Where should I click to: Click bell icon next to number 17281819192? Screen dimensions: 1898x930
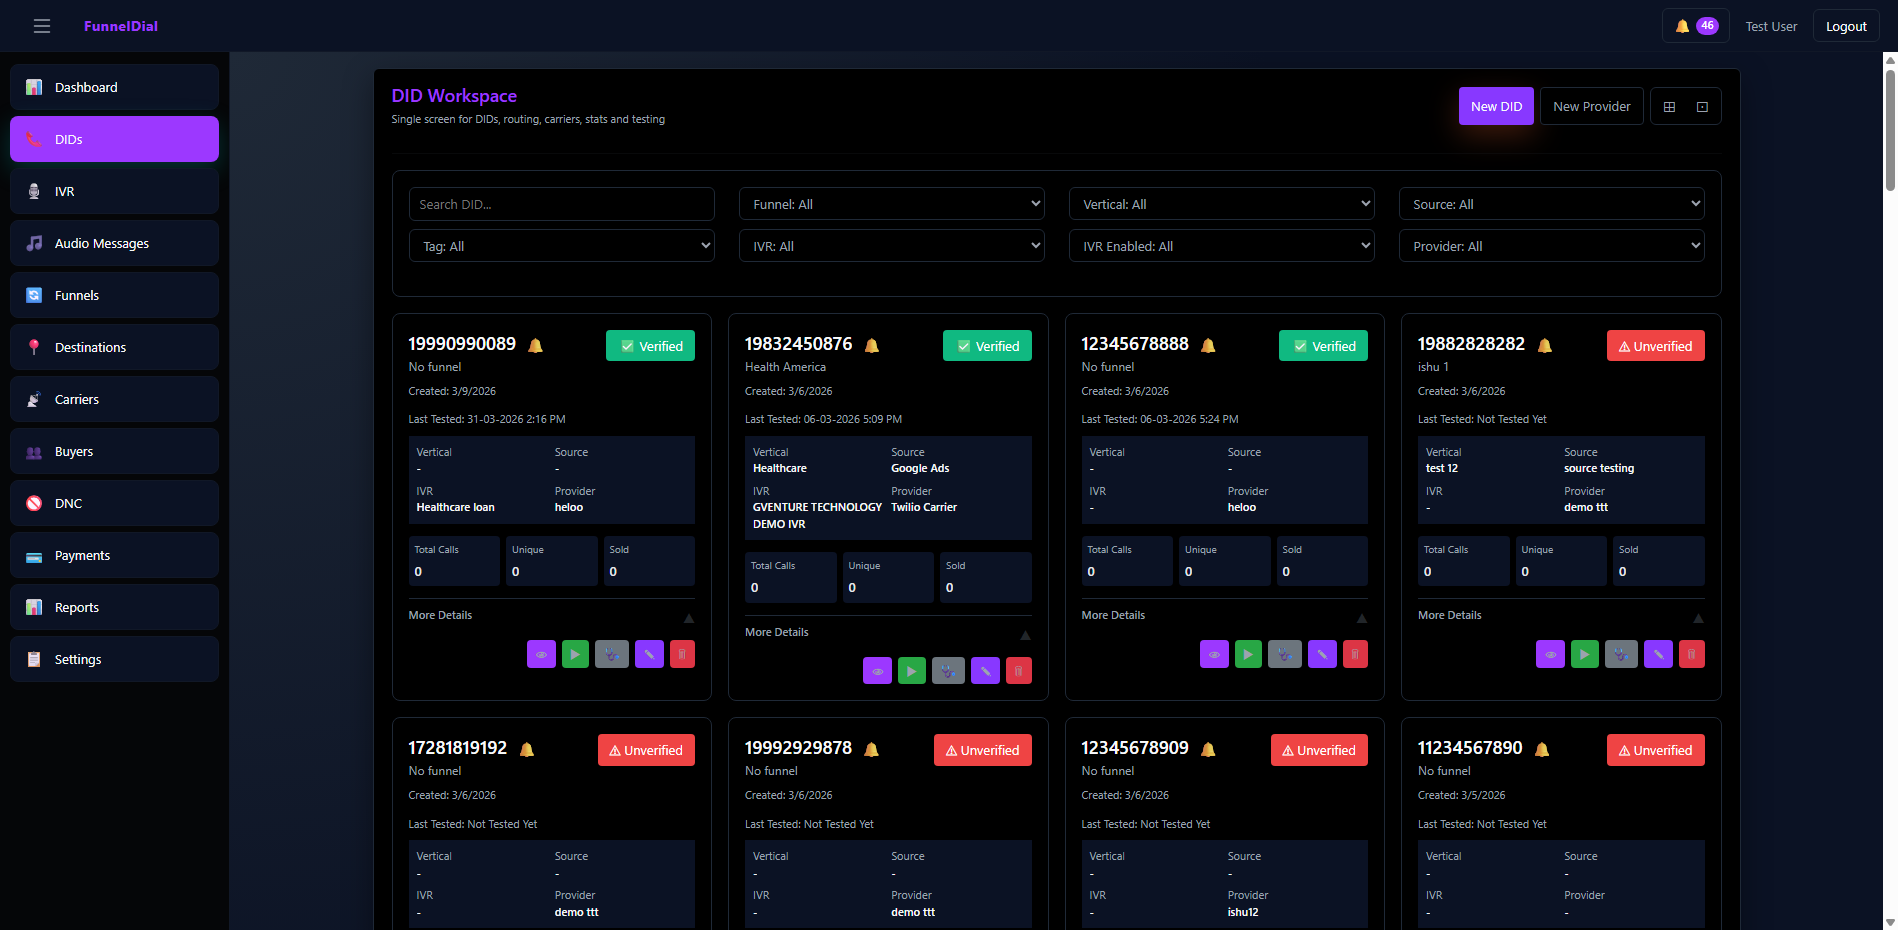point(527,749)
